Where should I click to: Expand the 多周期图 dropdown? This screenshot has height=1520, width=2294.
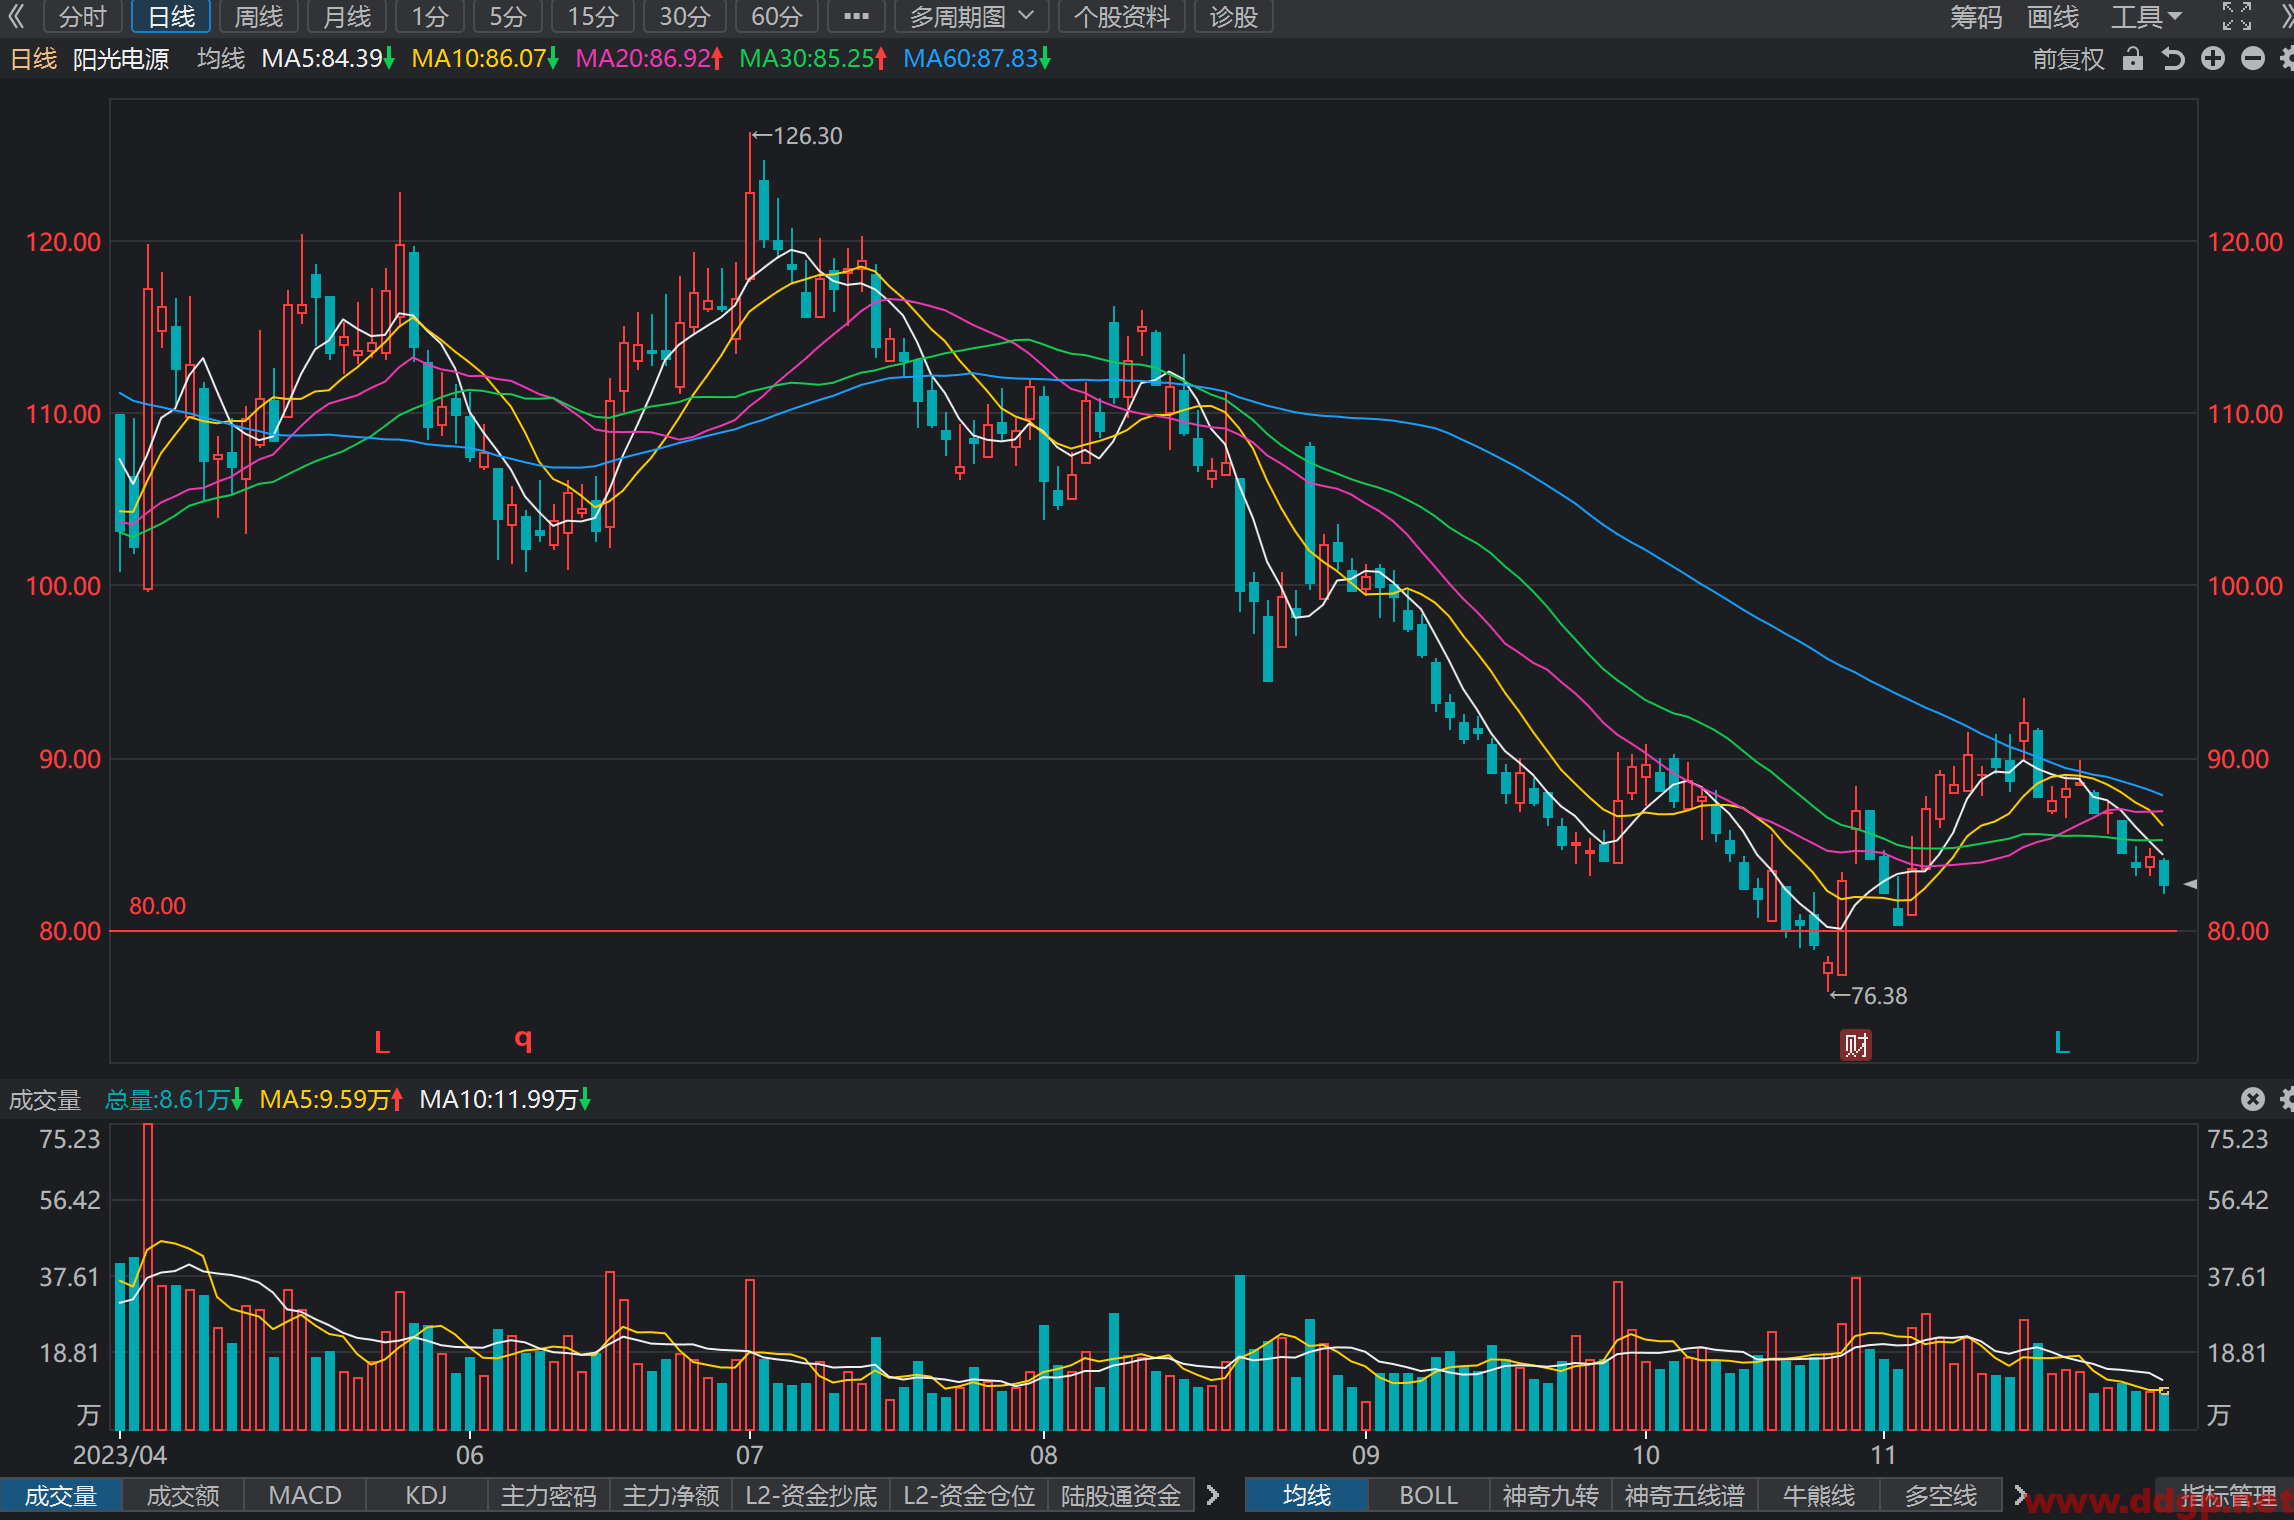(x=971, y=17)
